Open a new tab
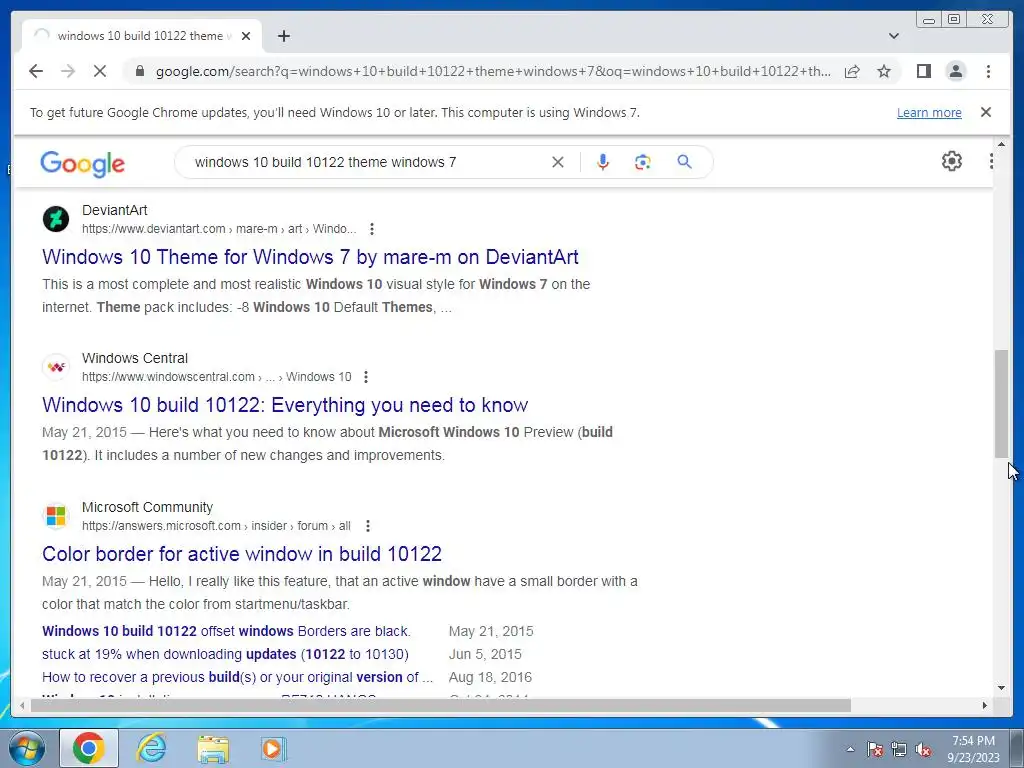The image size is (1024, 768). coord(283,36)
